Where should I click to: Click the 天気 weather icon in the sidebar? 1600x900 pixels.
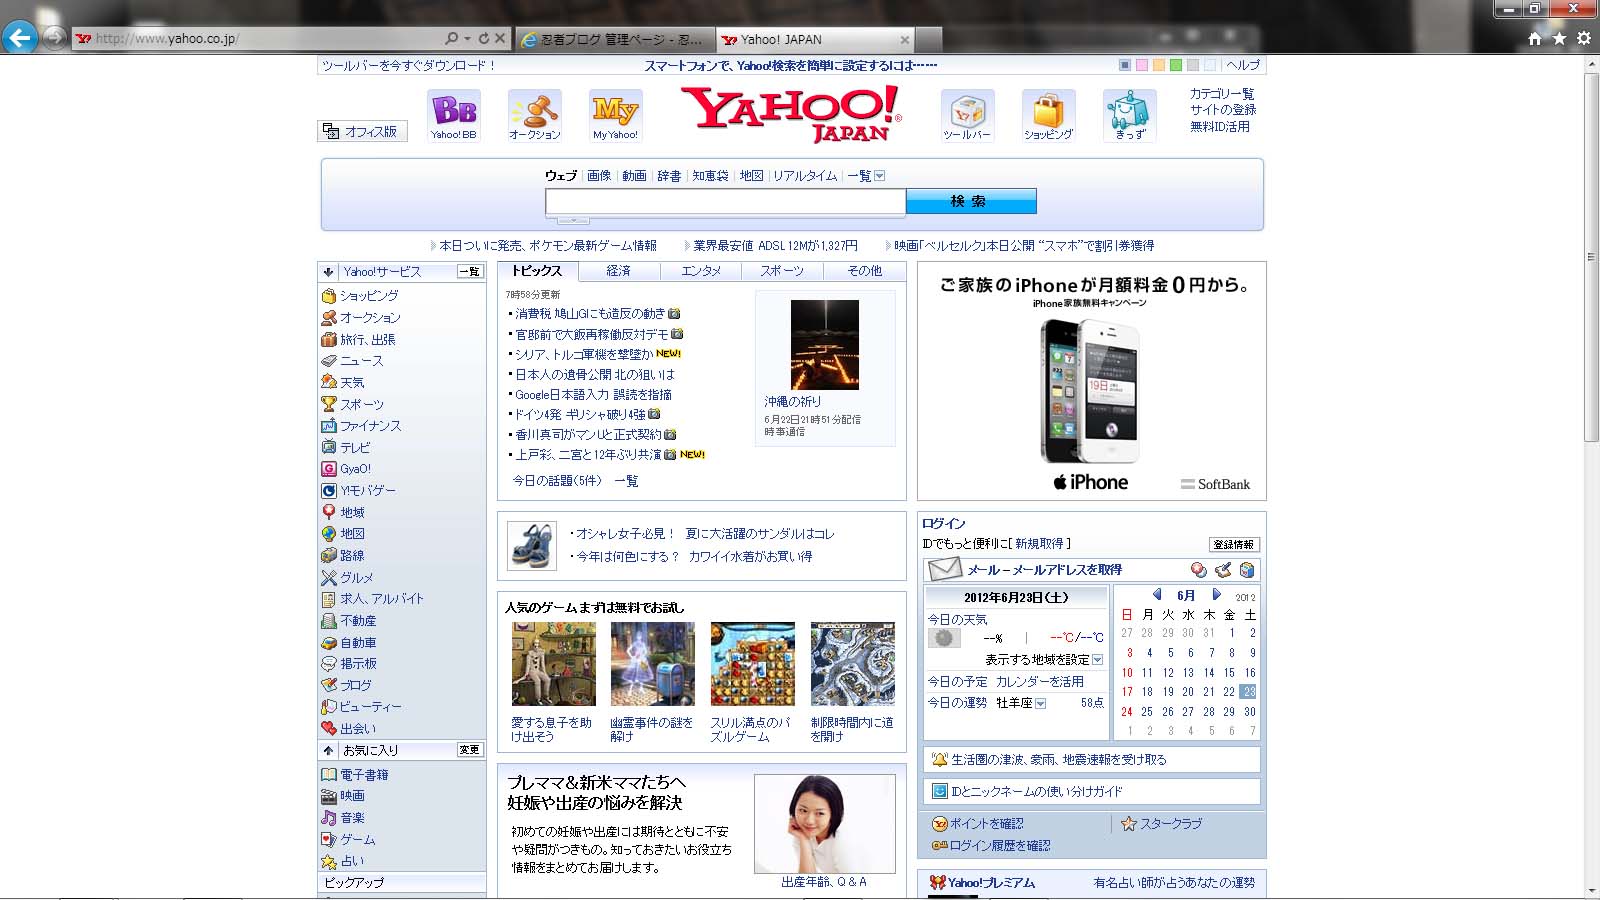328,382
